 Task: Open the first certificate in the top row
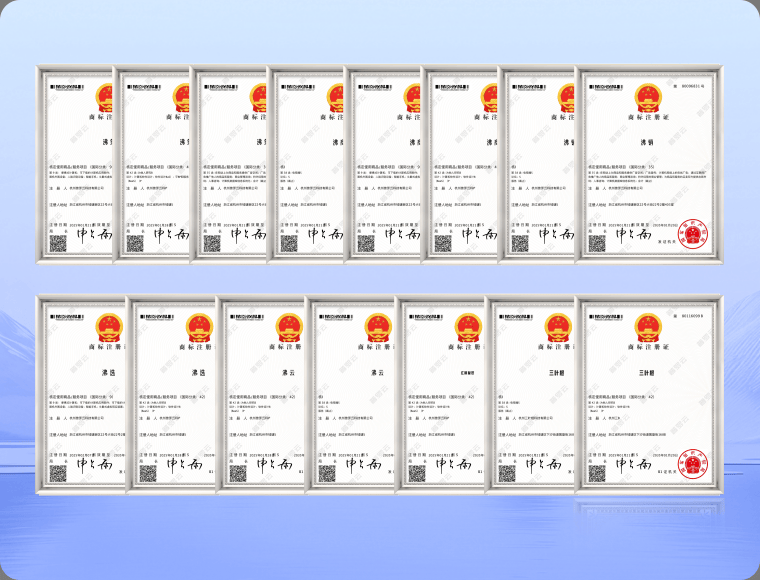click(x=74, y=165)
